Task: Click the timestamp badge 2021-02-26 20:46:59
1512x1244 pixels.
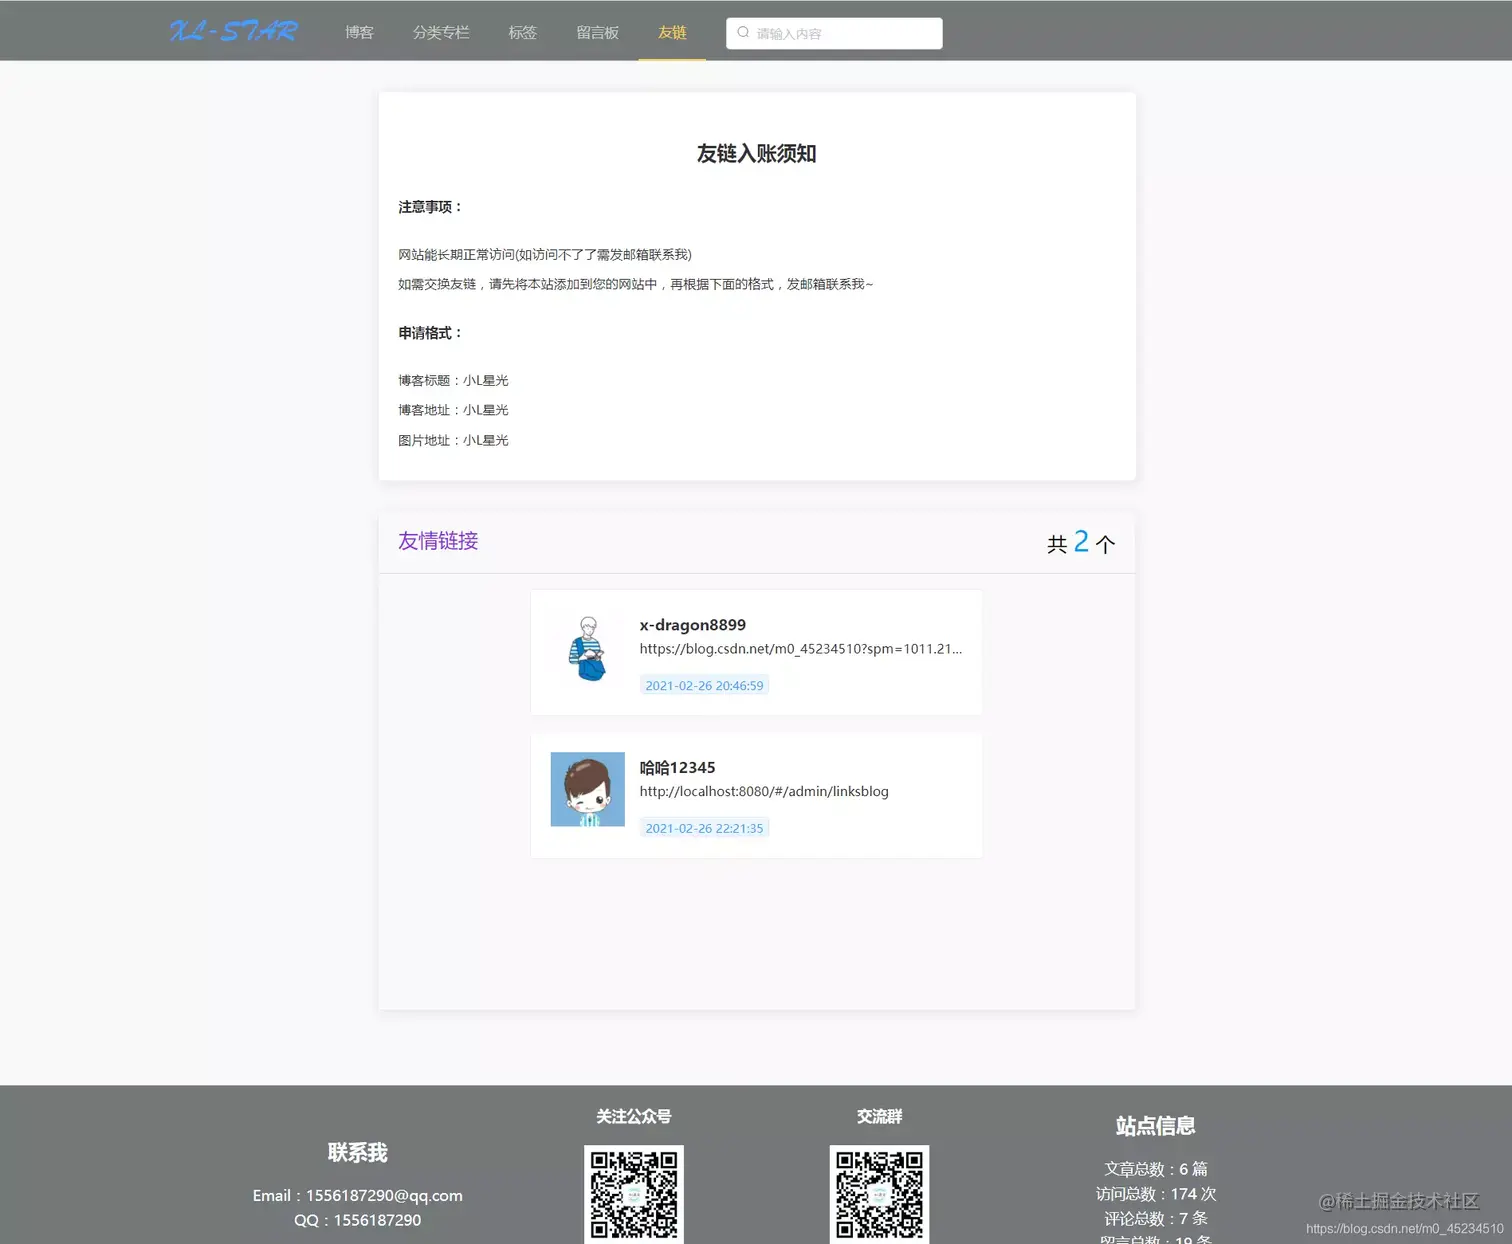Action: [704, 685]
